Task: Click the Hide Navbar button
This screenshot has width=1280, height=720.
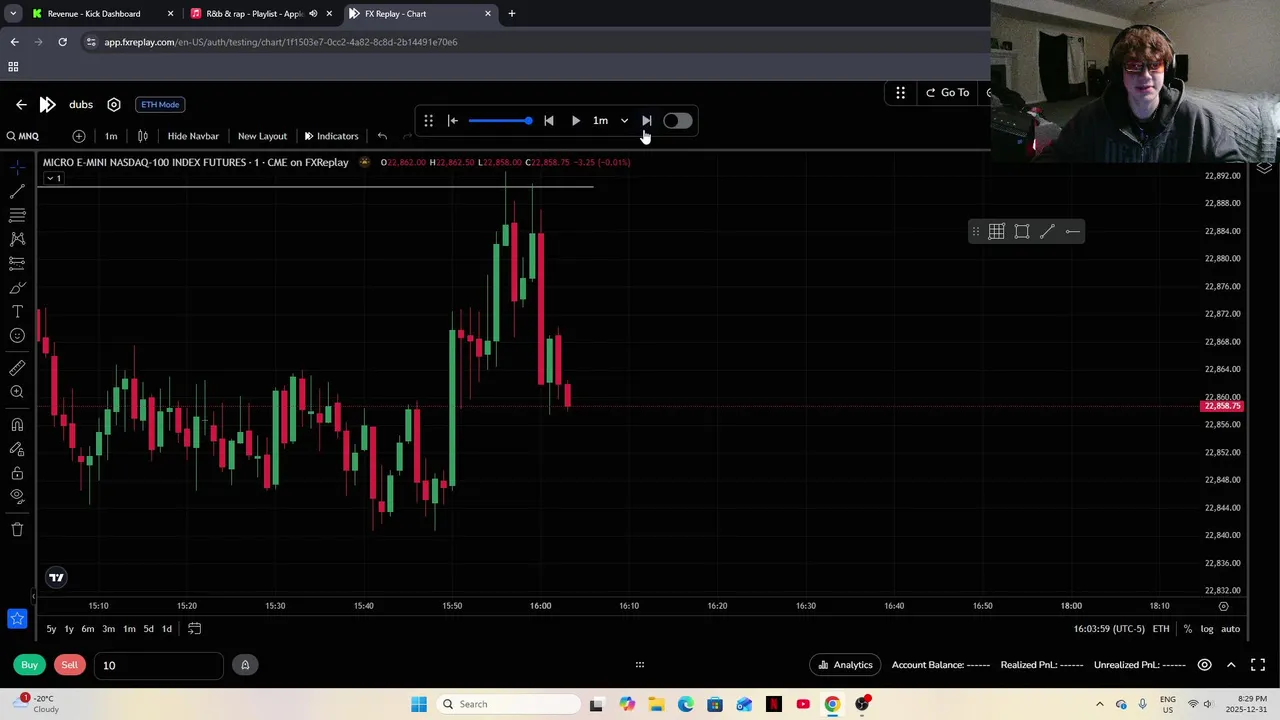Action: click(193, 136)
